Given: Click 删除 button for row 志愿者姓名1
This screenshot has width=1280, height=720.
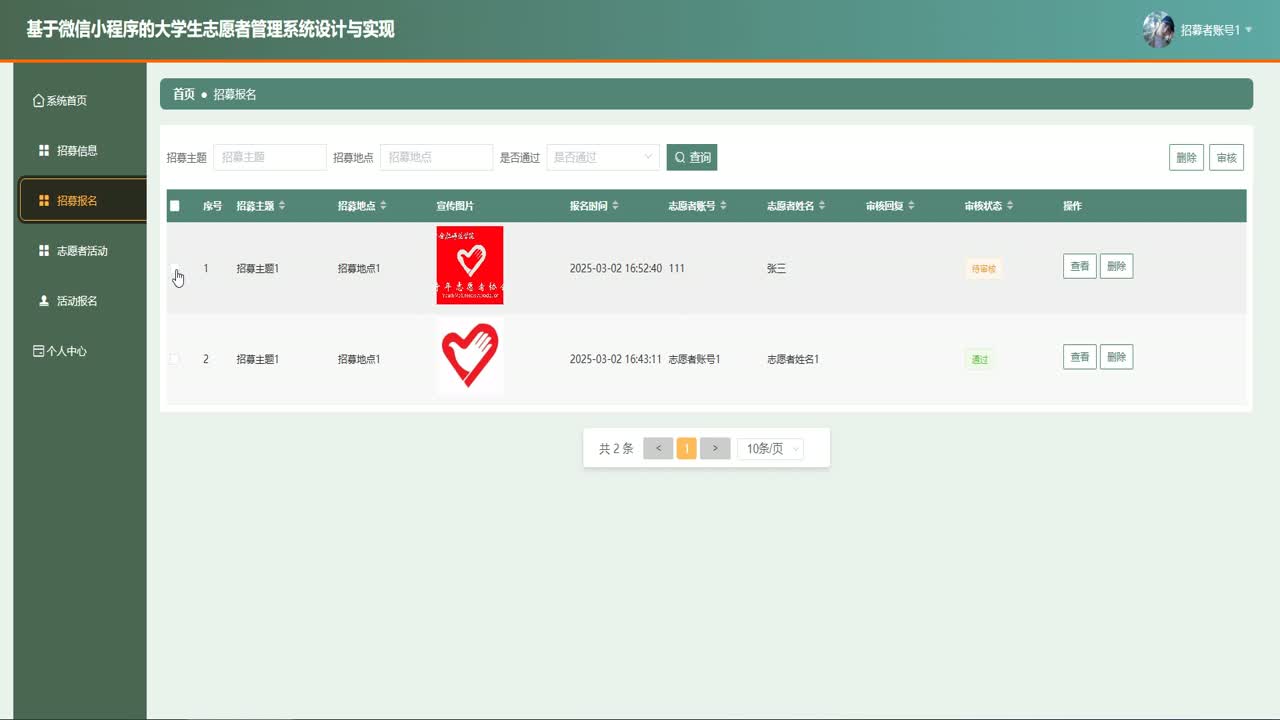Looking at the screenshot, I should pyautogui.click(x=1116, y=357).
